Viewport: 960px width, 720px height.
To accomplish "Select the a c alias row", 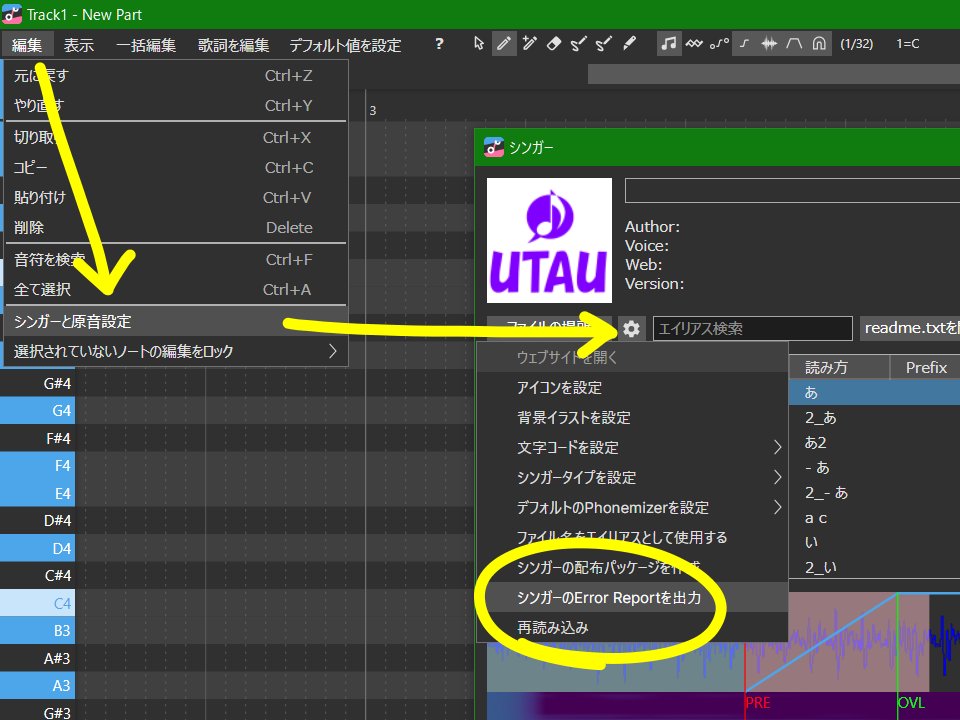I will click(x=874, y=518).
